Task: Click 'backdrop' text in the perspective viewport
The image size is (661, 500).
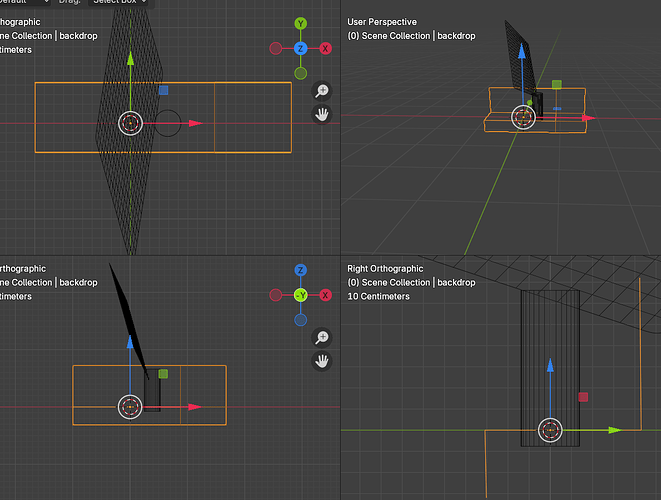Action: (456, 36)
